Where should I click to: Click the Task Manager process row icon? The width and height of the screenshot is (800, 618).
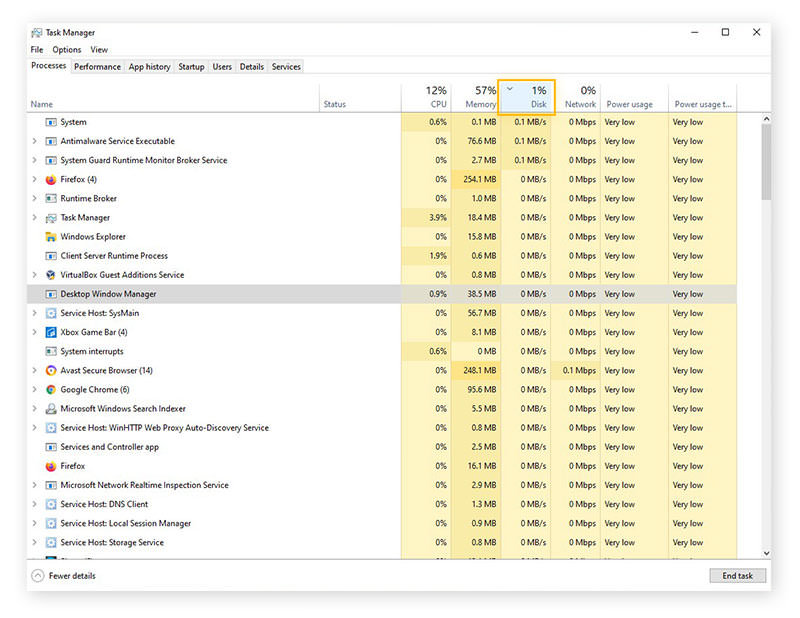pos(51,218)
